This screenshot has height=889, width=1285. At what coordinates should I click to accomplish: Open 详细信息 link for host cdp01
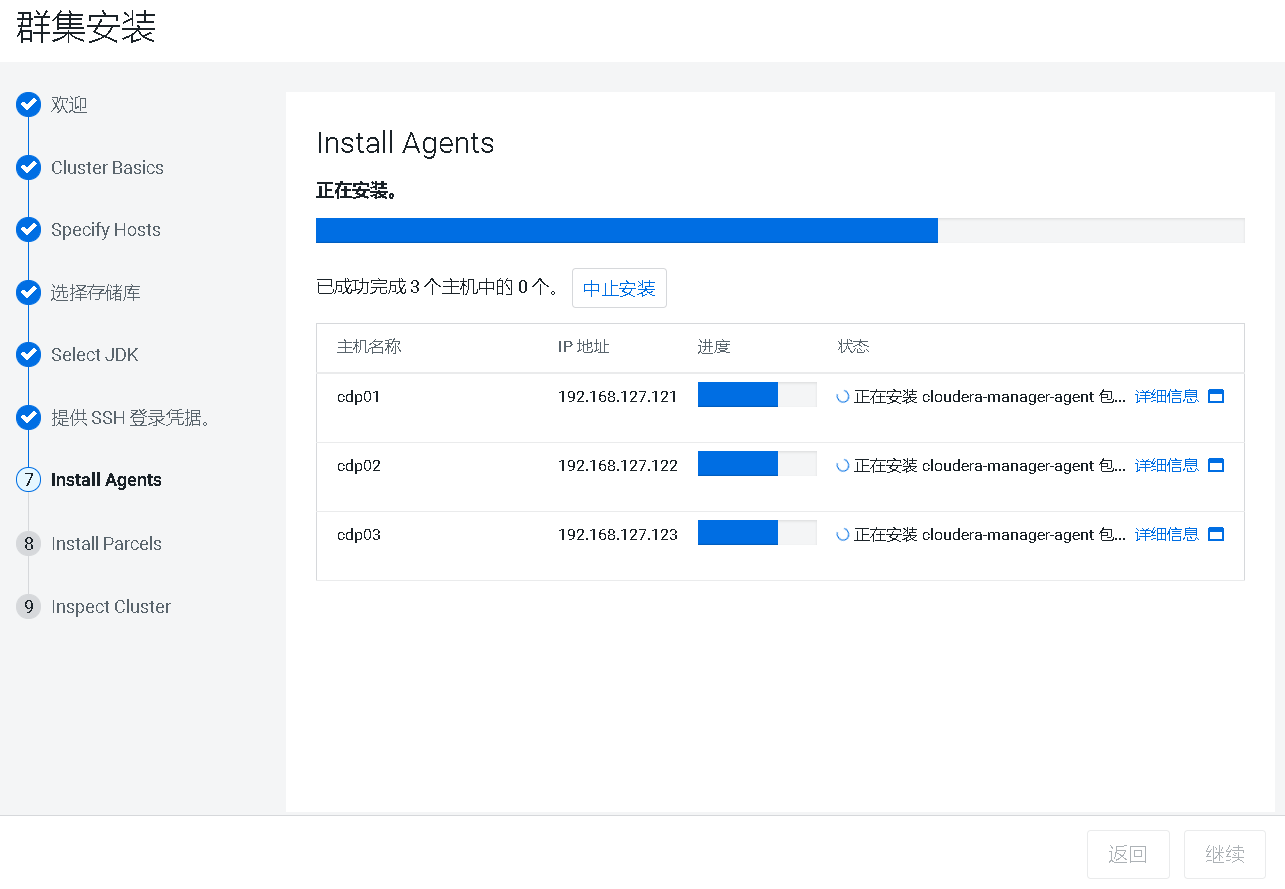pyautogui.click(x=1167, y=396)
